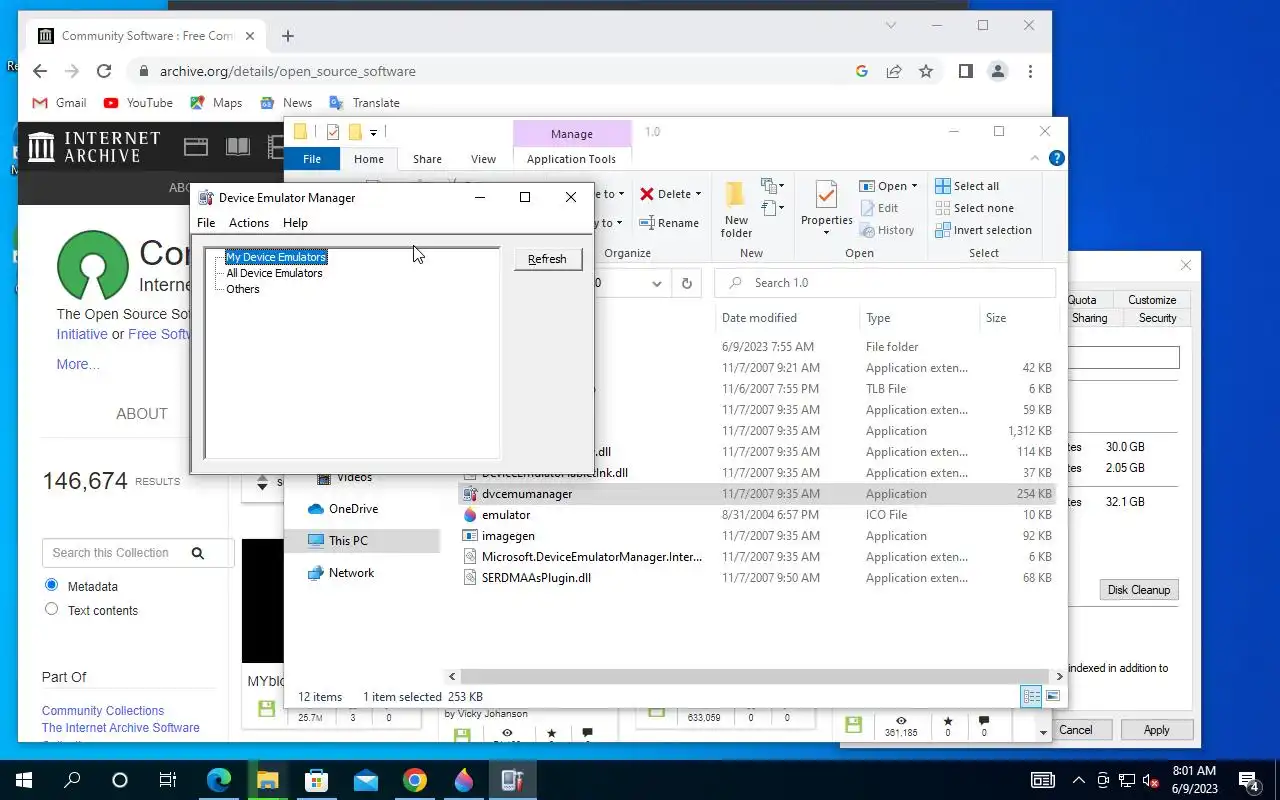This screenshot has width=1280, height=800.
Task: Expand the Properties dropdown arrow
Action: pyautogui.click(x=826, y=234)
